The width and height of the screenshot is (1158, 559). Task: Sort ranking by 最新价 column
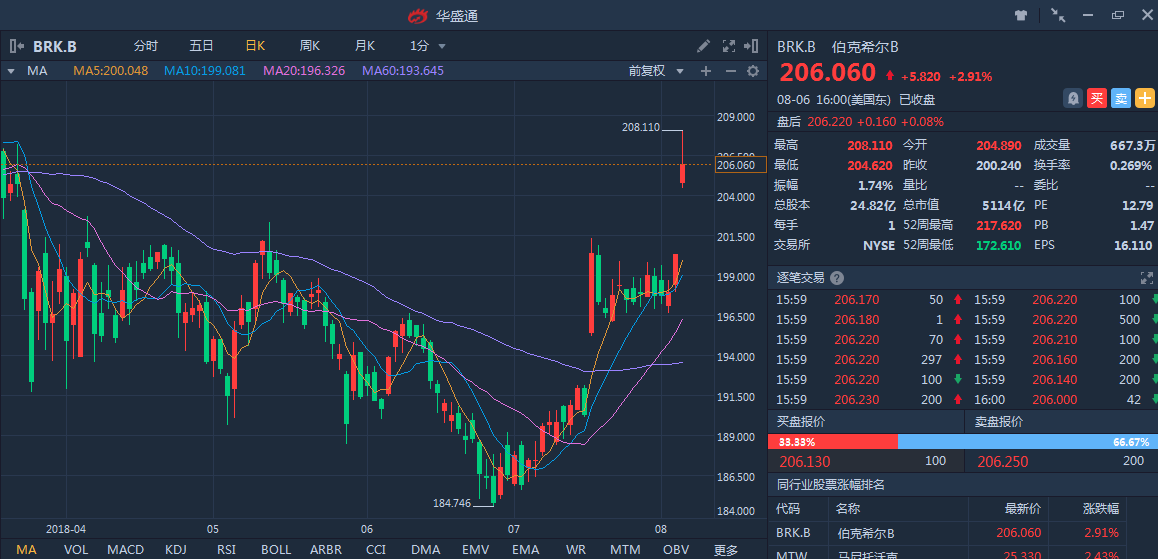[1023, 509]
